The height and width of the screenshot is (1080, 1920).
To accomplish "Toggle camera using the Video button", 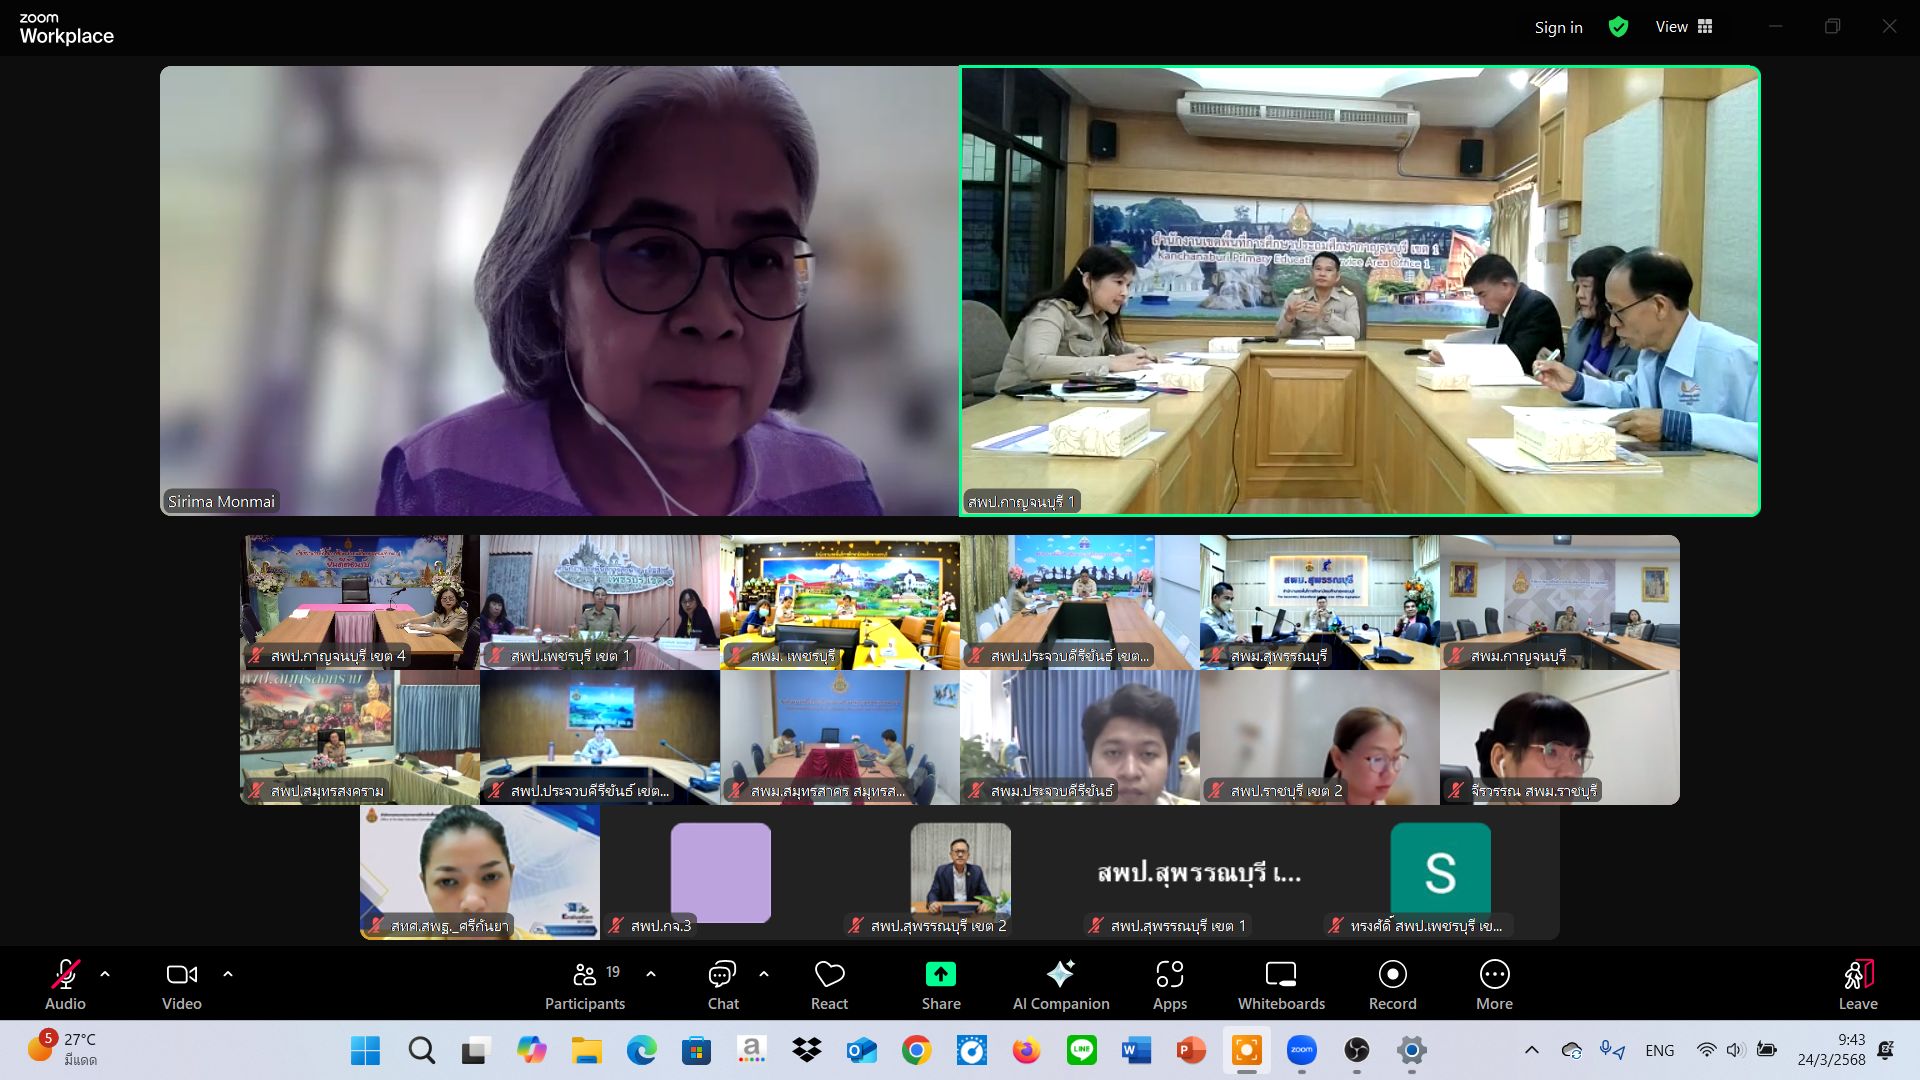I will (182, 985).
